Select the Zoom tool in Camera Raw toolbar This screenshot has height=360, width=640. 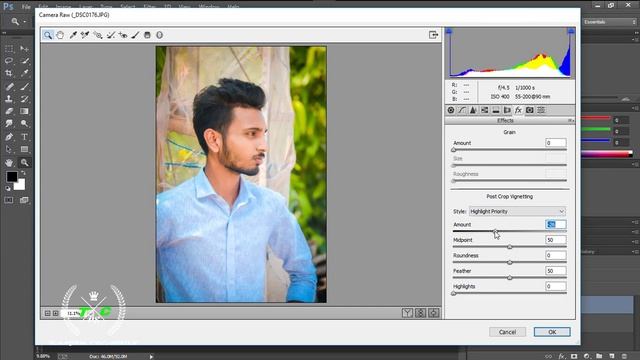click(48, 35)
